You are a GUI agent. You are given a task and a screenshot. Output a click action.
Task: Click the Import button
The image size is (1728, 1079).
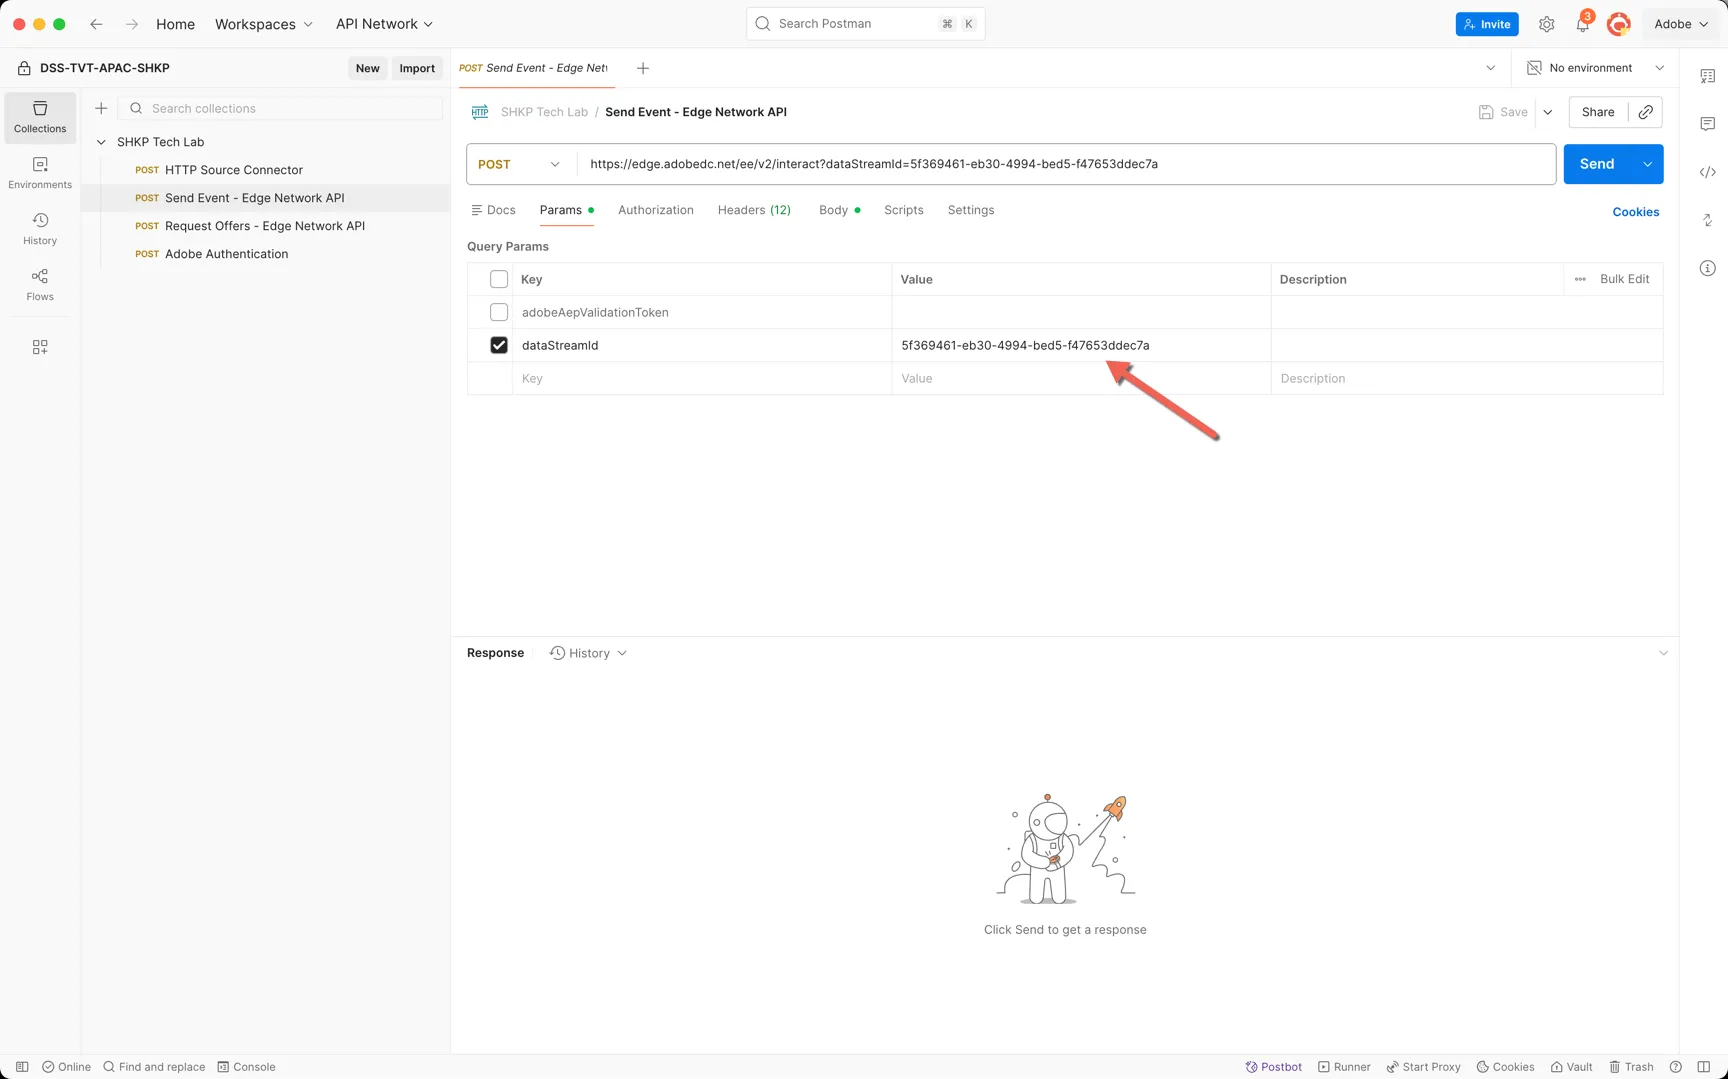pyautogui.click(x=417, y=68)
